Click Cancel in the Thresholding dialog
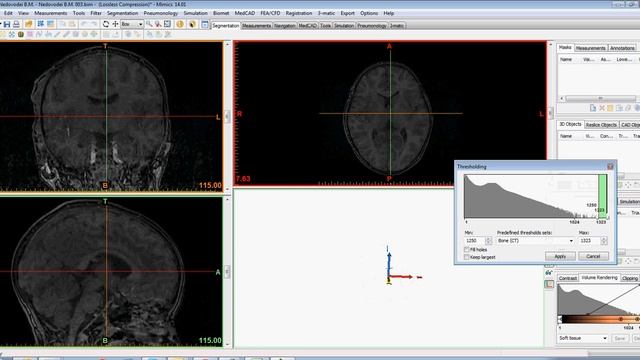Screen dimensions: 640x360 (x=593, y=256)
